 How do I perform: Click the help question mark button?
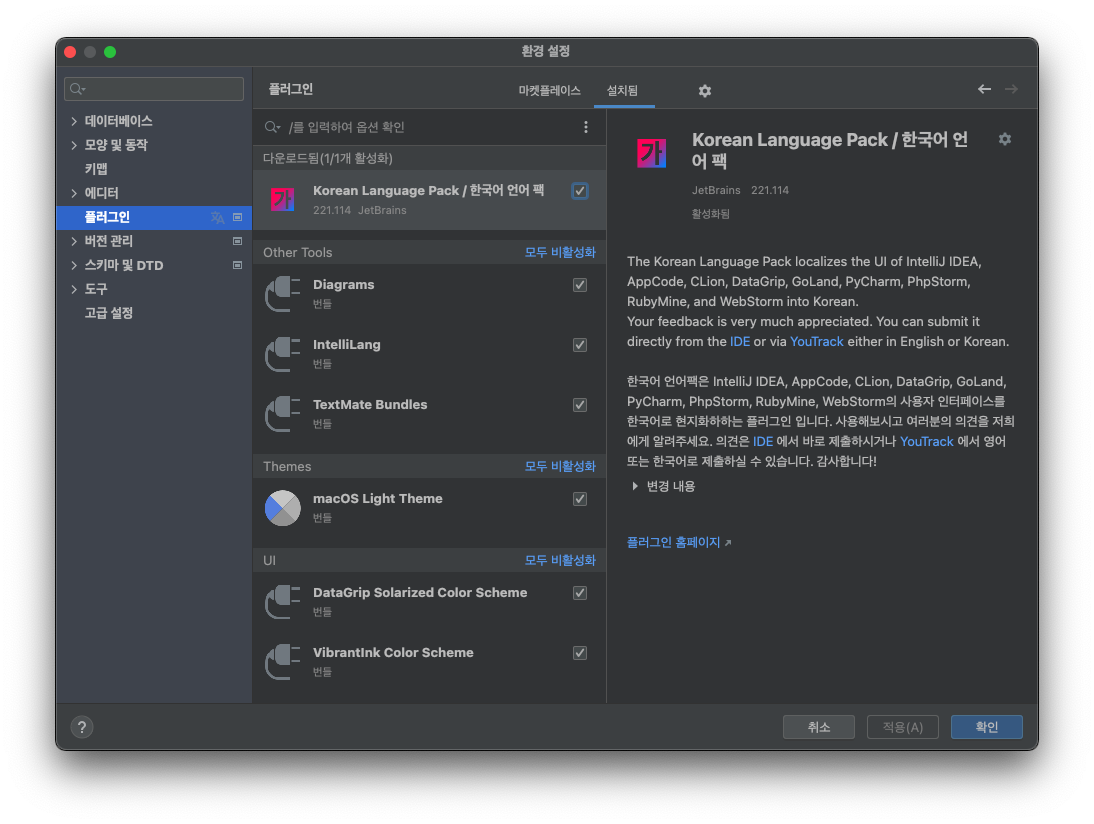82,727
